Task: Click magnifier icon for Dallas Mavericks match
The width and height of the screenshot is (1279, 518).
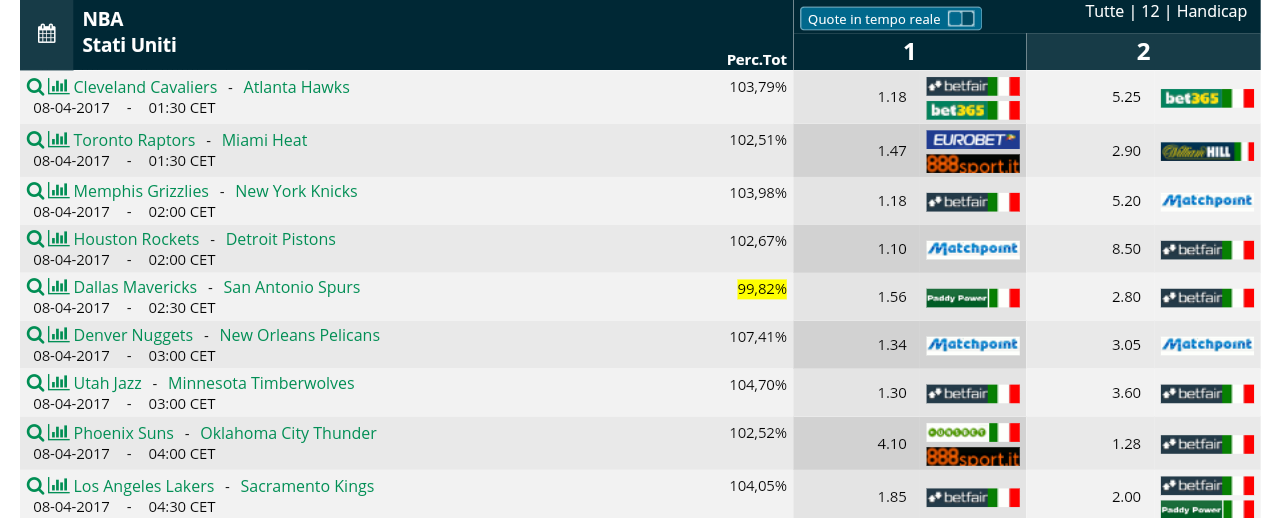Action: coord(35,287)
